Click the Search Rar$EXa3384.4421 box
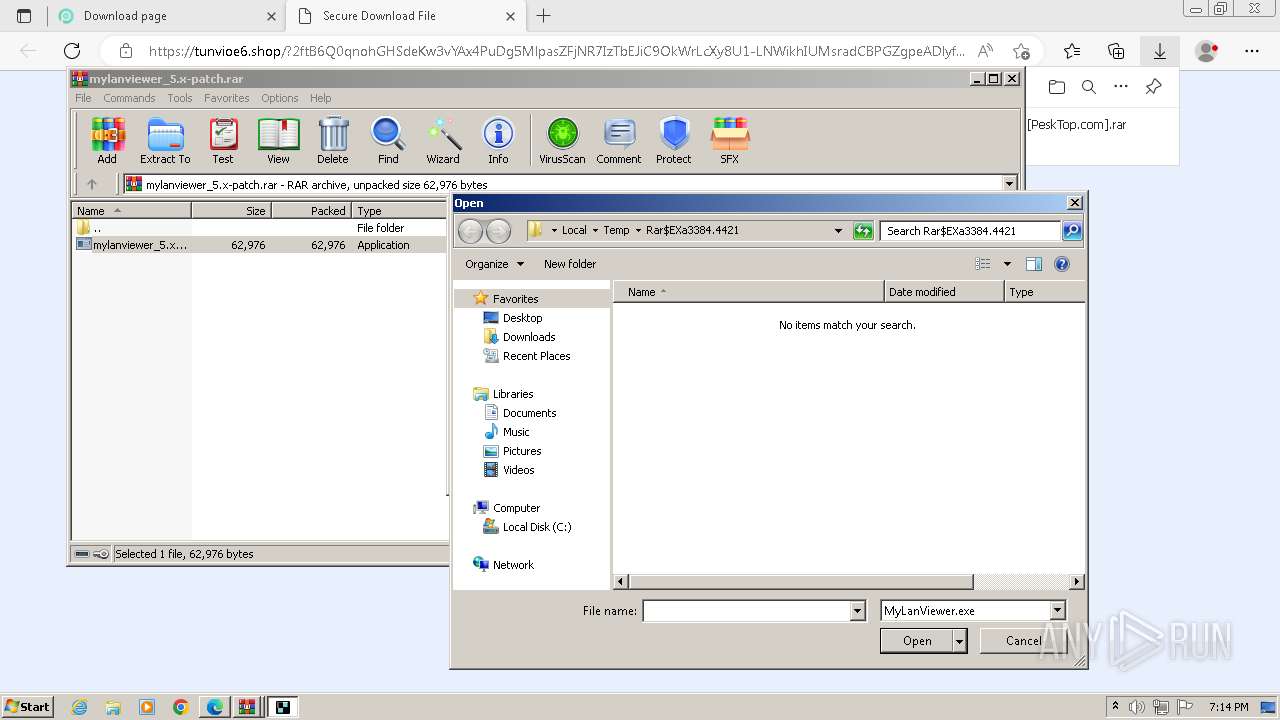Viewport: 1280px width, 720px height. coord(970,231)
